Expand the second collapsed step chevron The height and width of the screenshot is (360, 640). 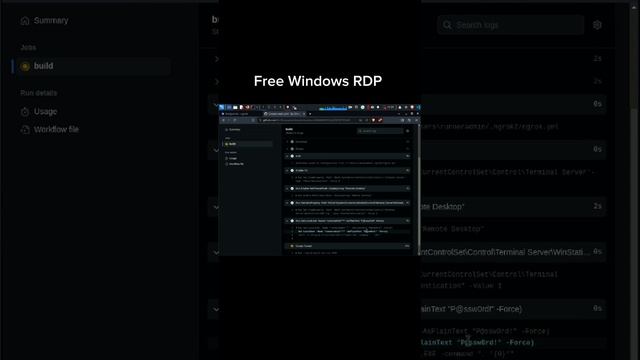pos(216,82)
